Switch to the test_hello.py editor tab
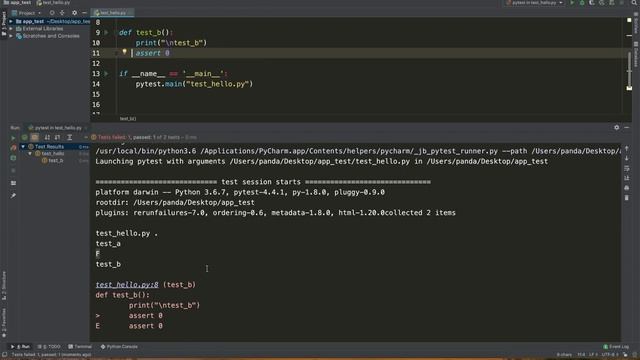This screenshot has height=360, width=640. (x=111, y=13)
